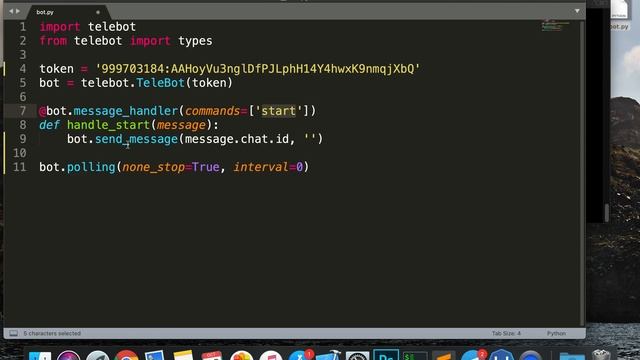Open the Trash in the Dock
This screenshot has width=640, height=360.
click(601, 355)
